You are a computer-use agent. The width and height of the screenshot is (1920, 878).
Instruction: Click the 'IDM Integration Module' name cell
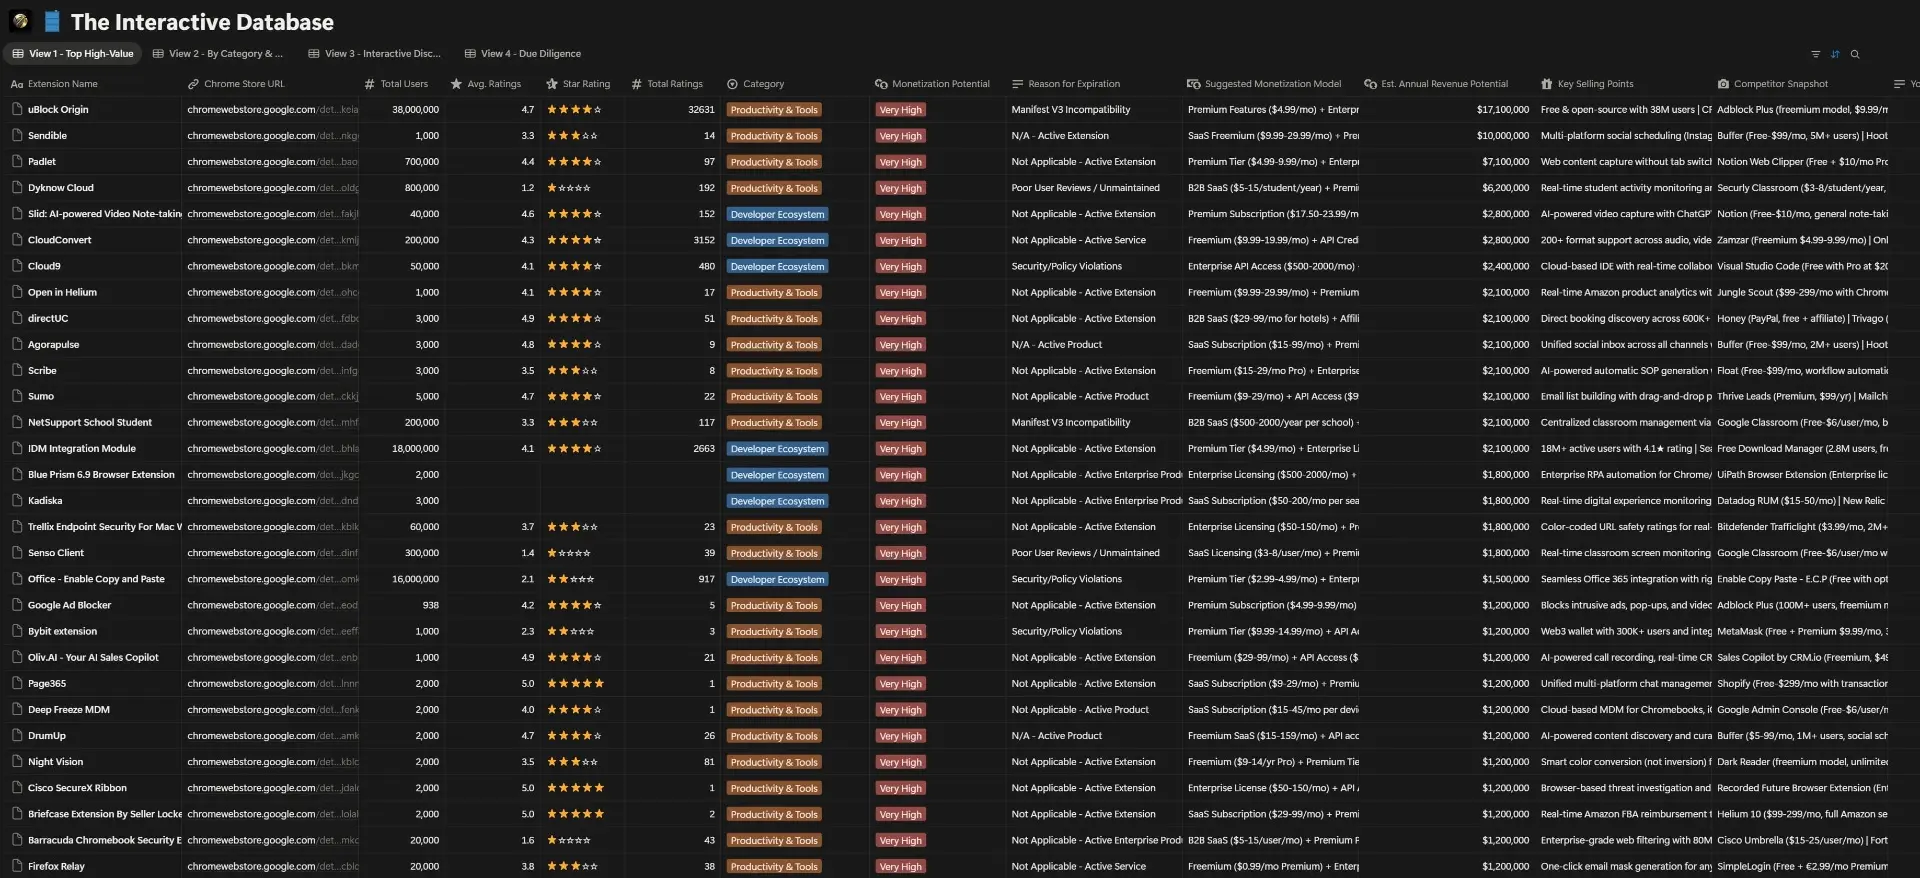coord(82,448)
